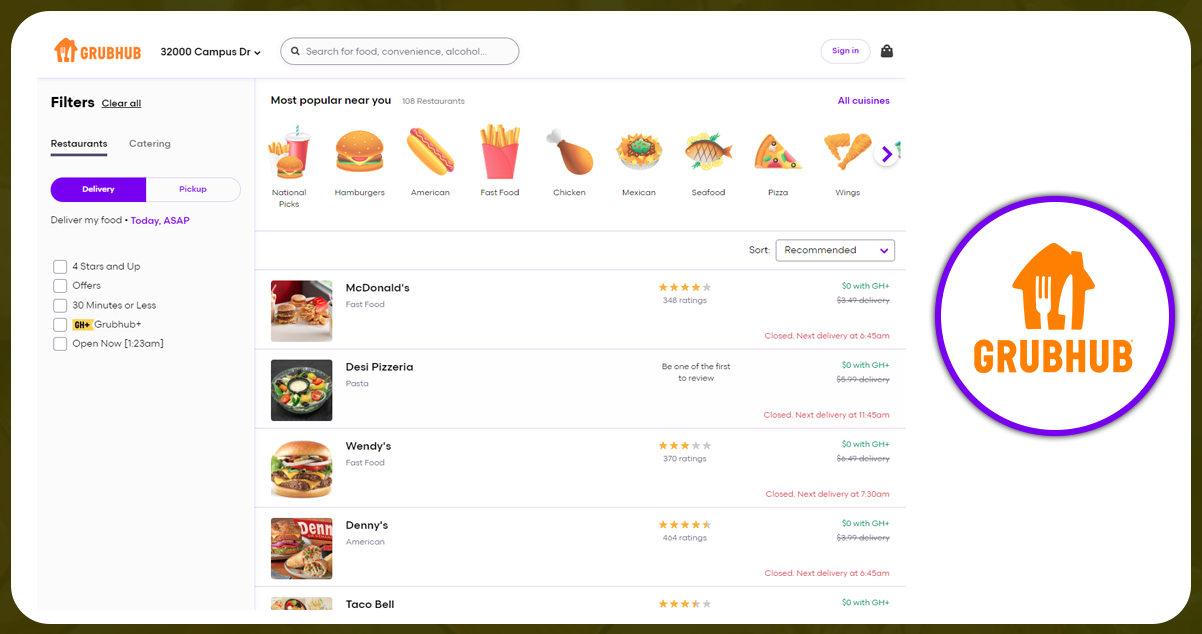This screenshot has width=1202, height=634.
Task: Click the Sign in button
Action: point(845,51)
